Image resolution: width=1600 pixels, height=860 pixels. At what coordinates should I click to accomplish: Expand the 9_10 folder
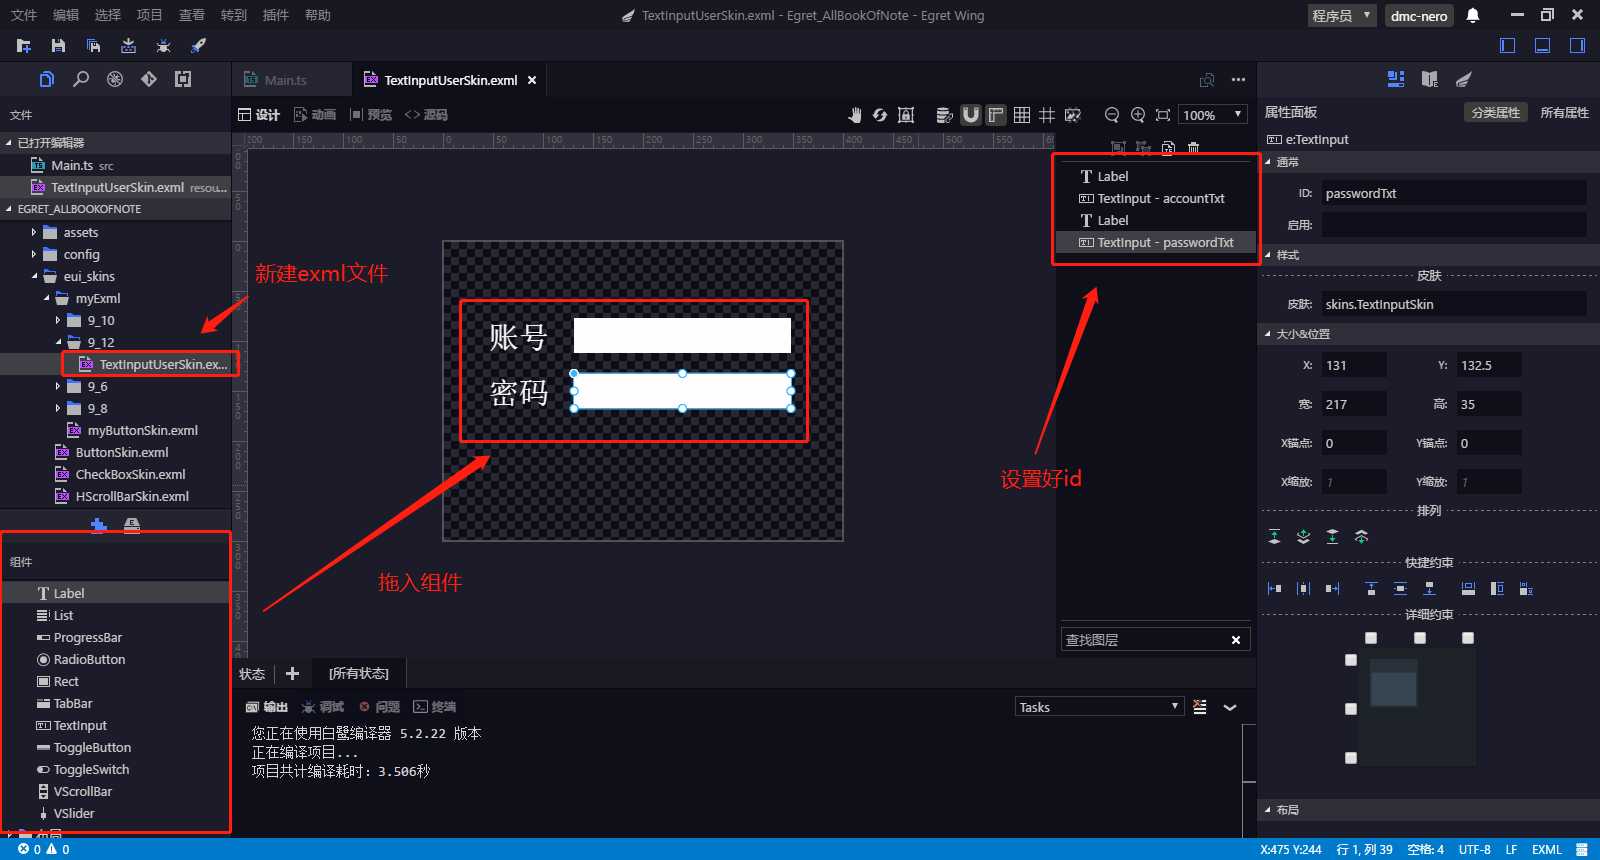[58, 320]
